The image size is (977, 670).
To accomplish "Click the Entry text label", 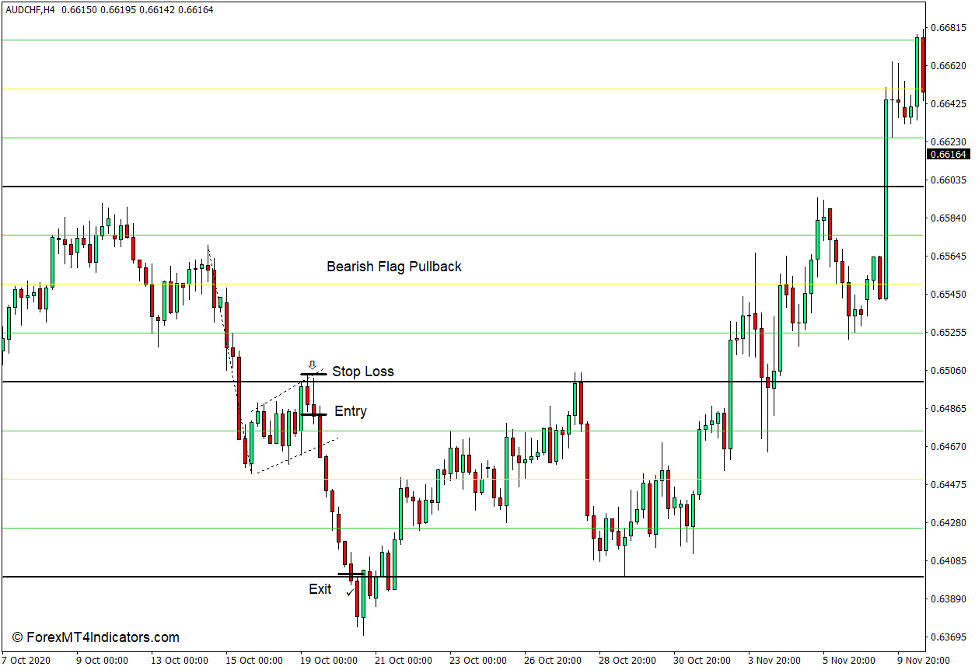I will (x=350, y=411).
